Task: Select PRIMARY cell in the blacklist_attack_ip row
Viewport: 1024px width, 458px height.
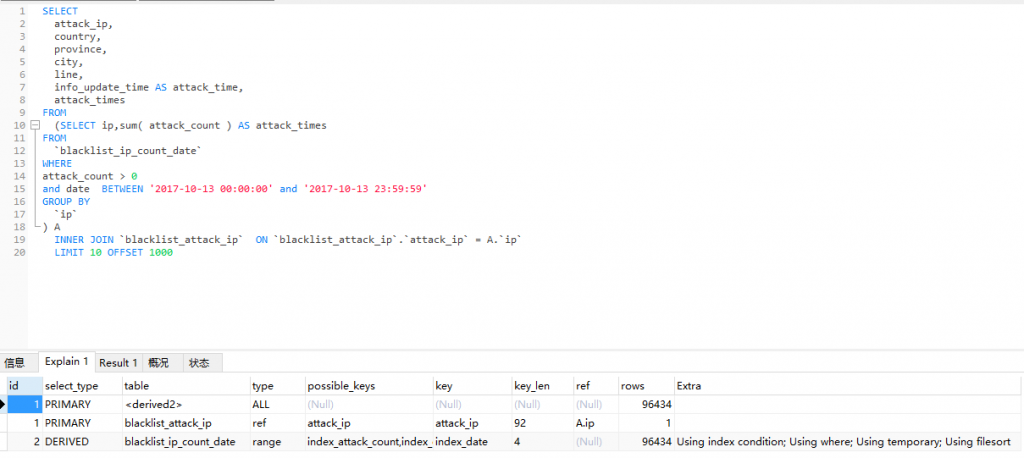Action: tap(82, 423)
